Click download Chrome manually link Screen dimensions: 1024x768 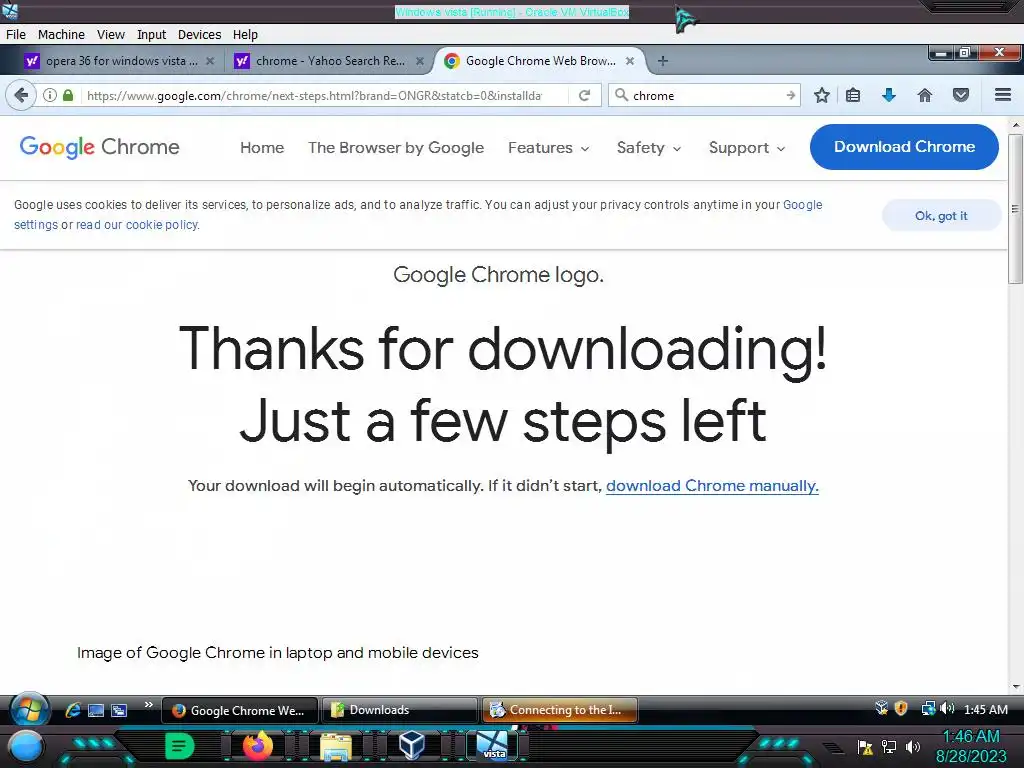(x=712, y=486)
